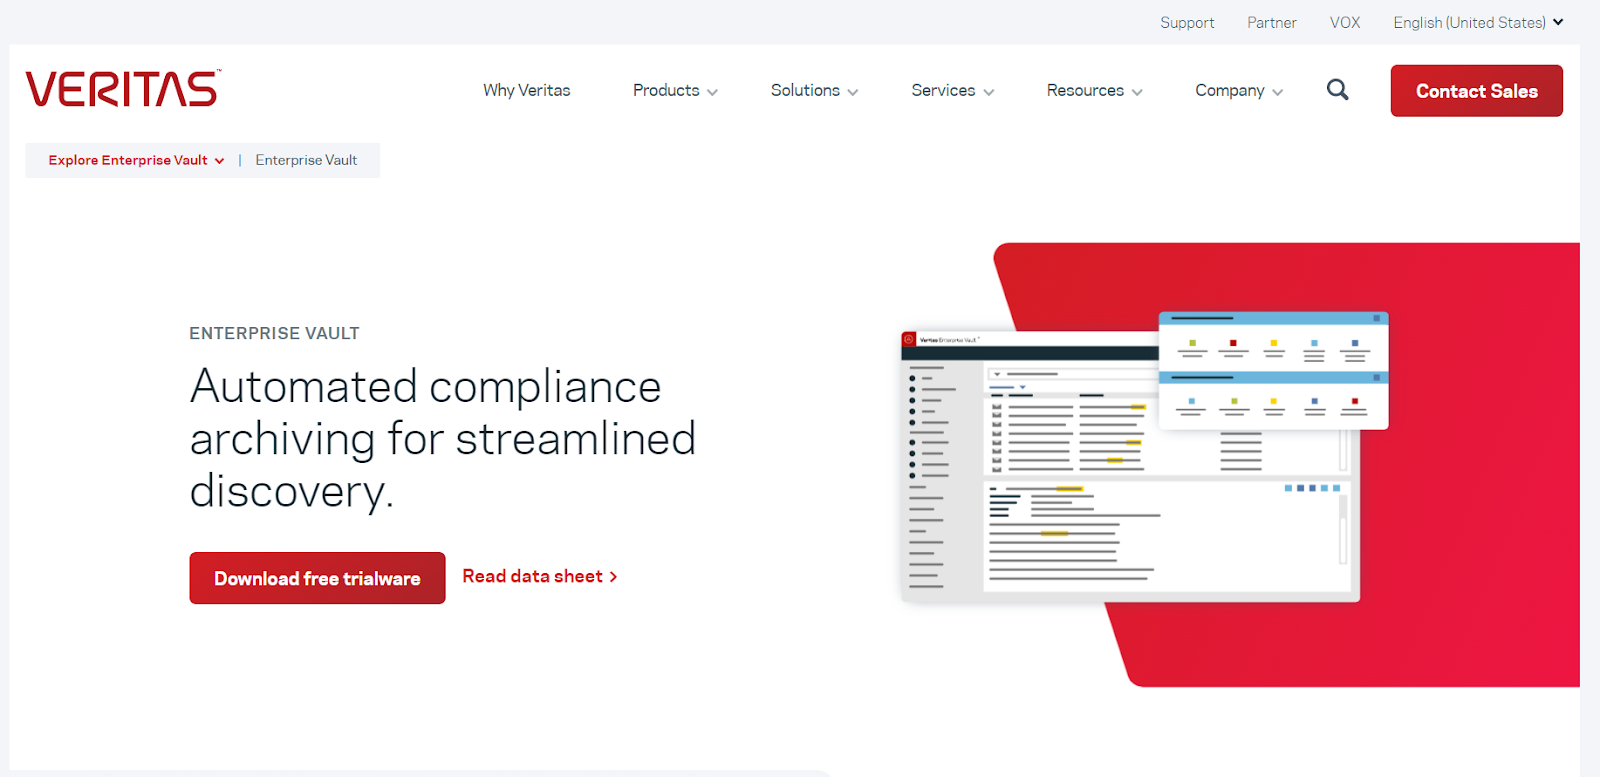Go to Why Veritas page

(526, 90)
